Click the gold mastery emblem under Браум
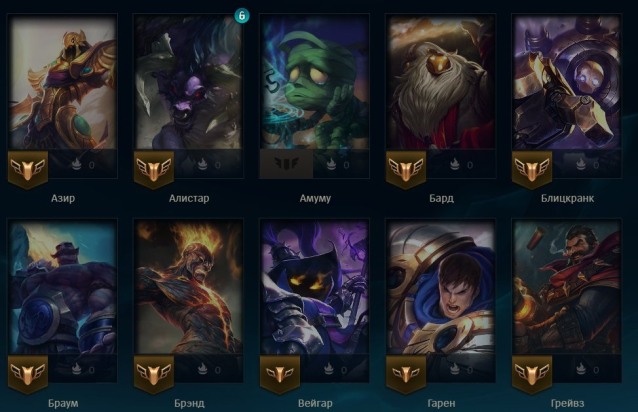 [x=28, y=375]
